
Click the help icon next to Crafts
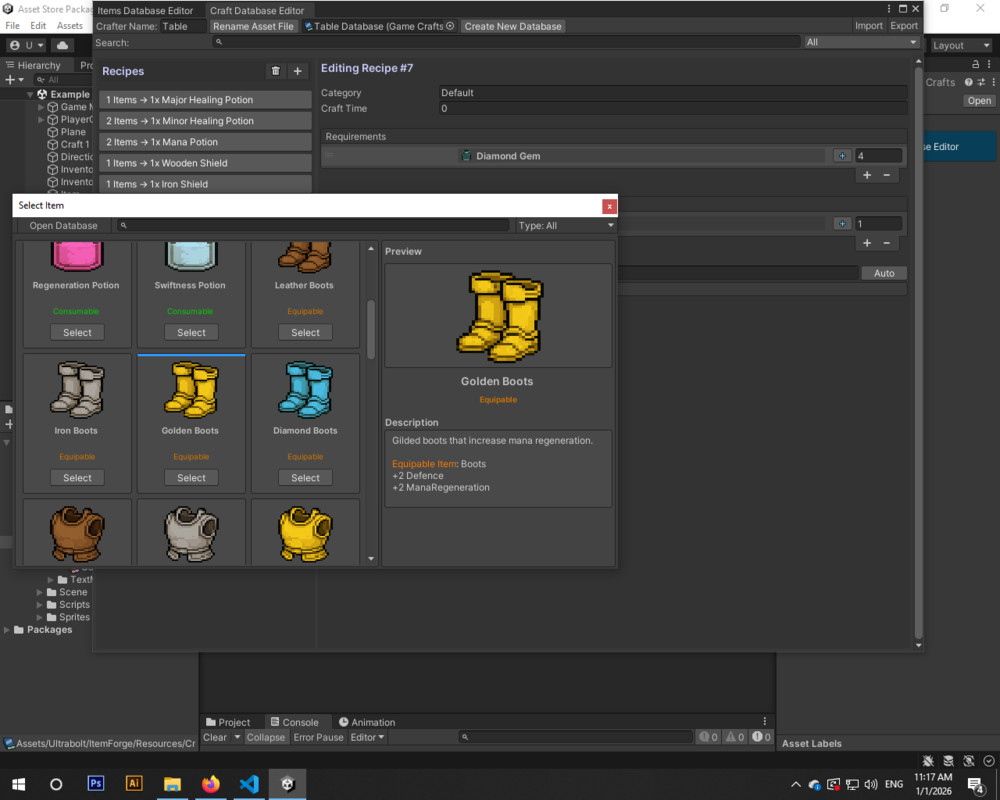tap(968, 82)
